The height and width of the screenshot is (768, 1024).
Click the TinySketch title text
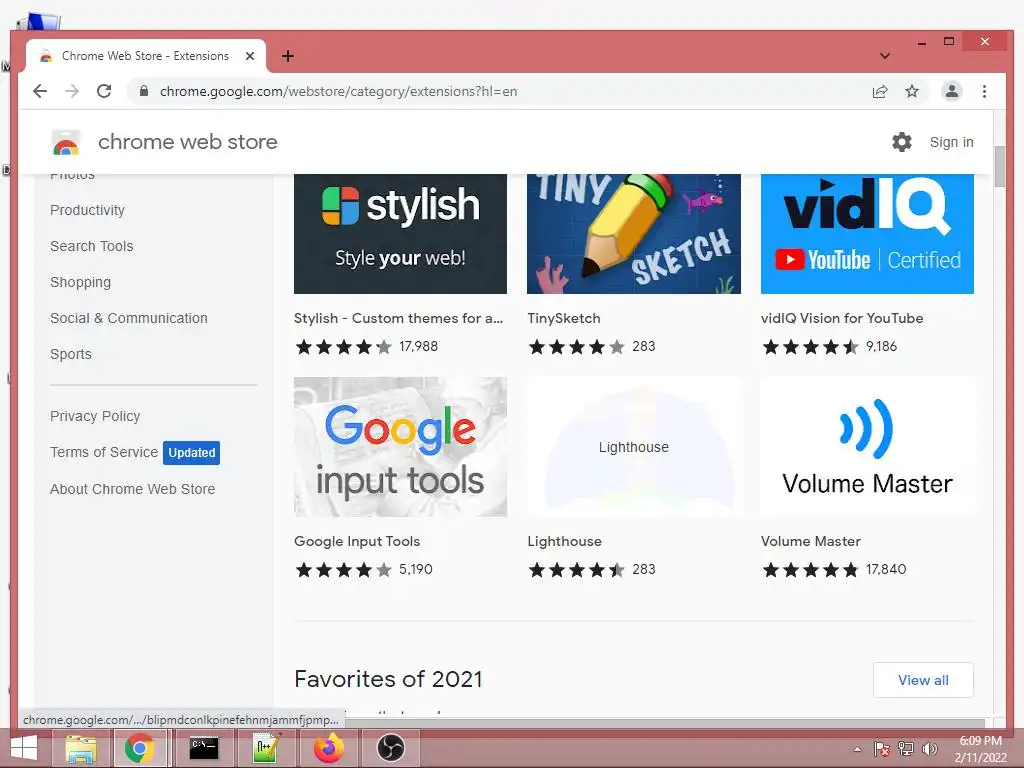click(564, 318)
